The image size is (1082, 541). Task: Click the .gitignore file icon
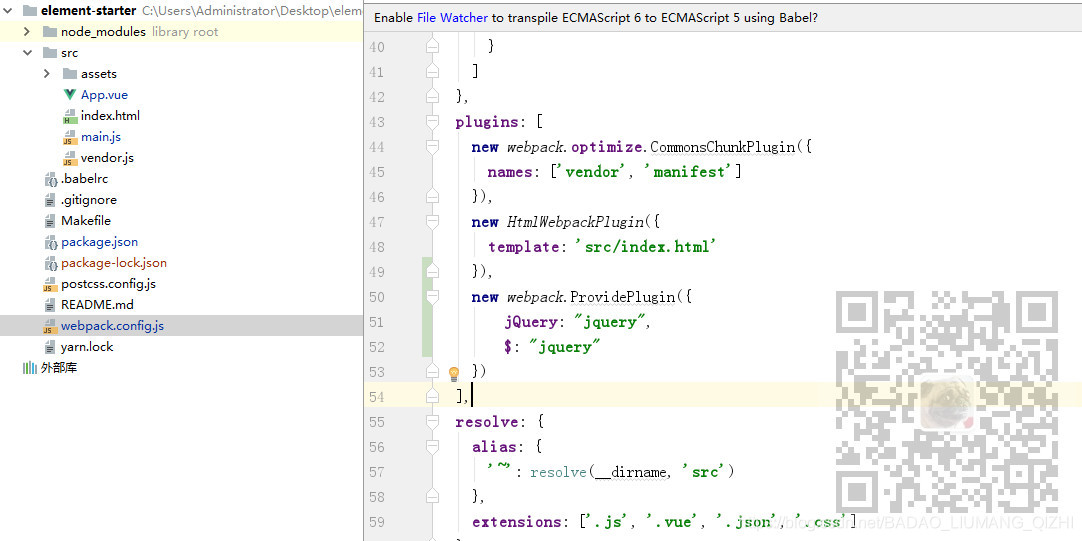50,200
